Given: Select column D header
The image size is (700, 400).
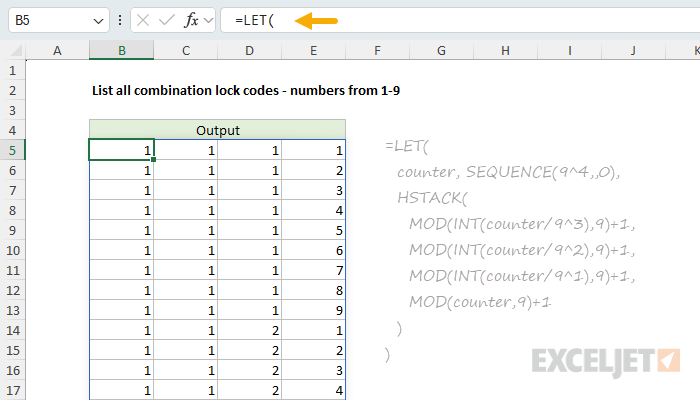Looking at the screenshot, I should [250, 50].
